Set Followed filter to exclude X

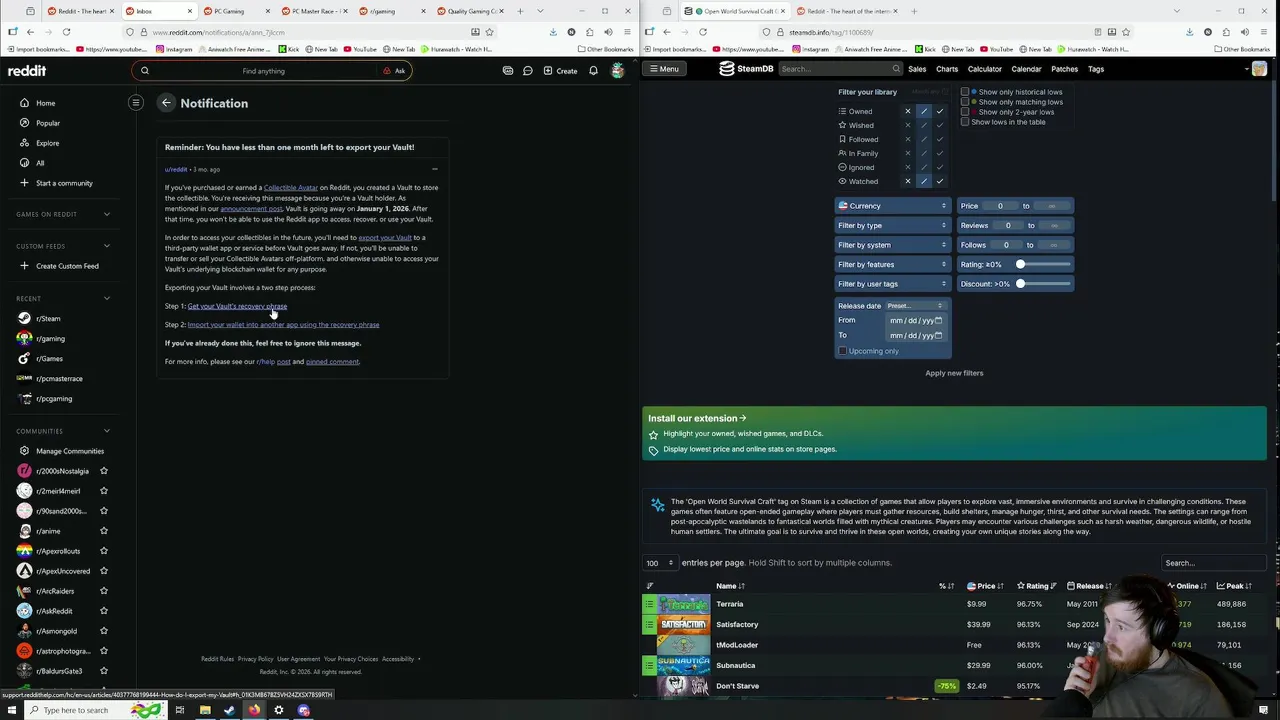pyautogui.click(x=908, y=139)
